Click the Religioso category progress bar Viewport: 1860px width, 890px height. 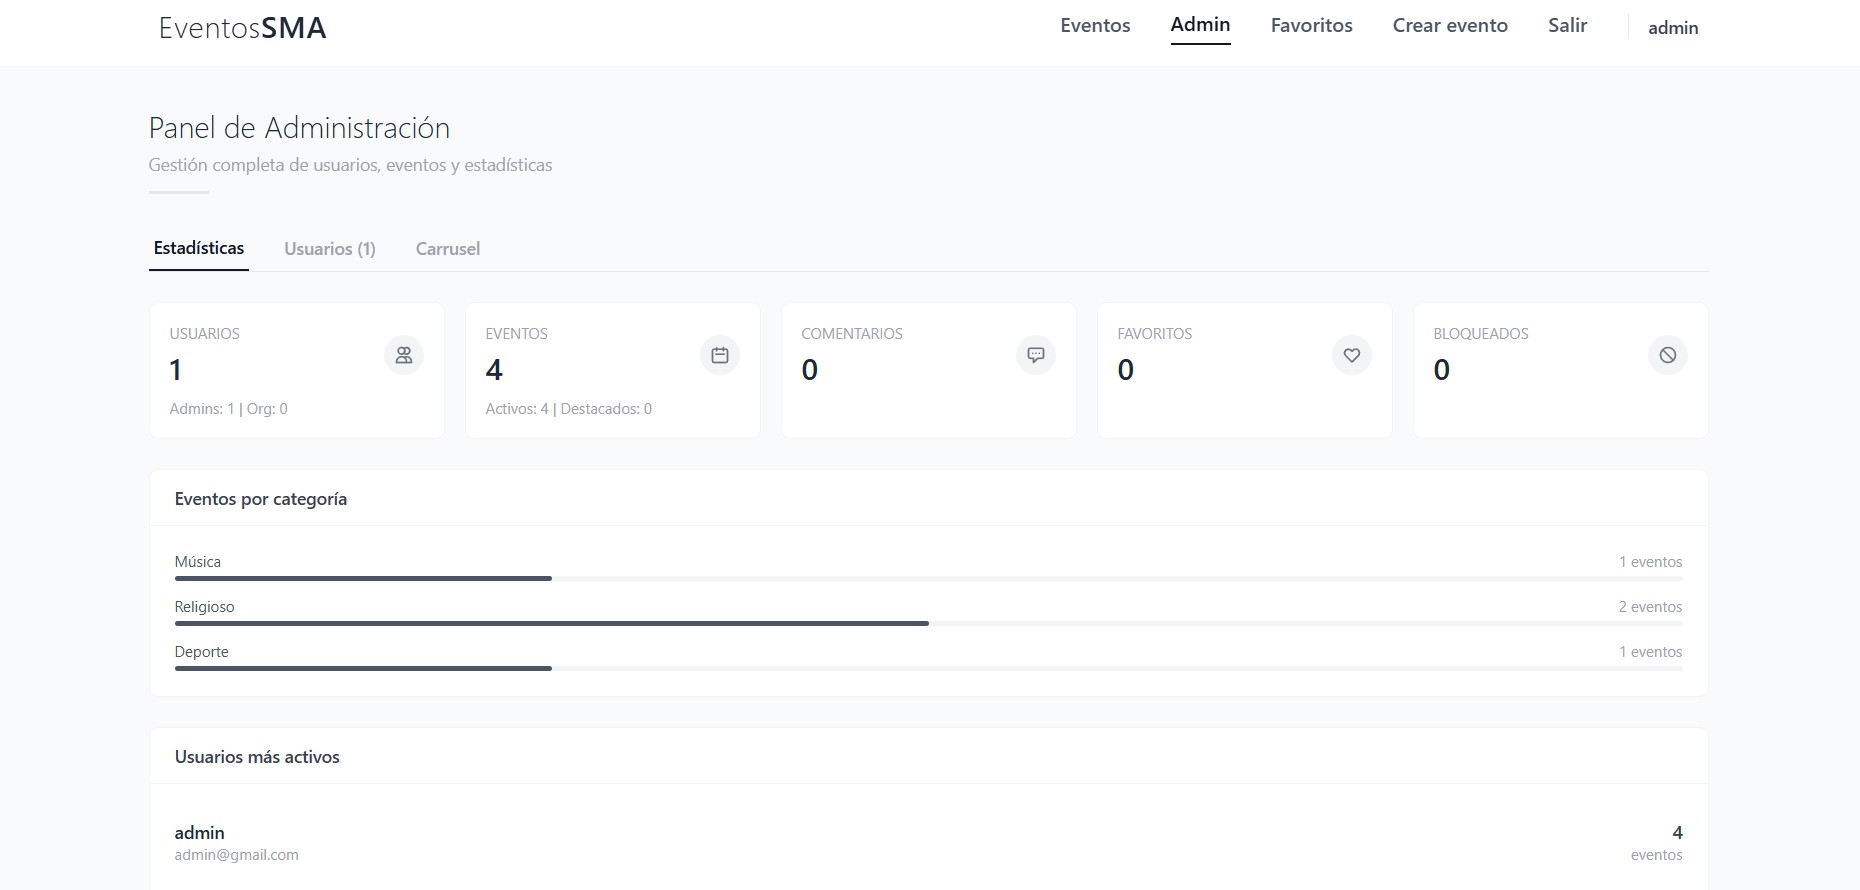[x=928, y=623]
